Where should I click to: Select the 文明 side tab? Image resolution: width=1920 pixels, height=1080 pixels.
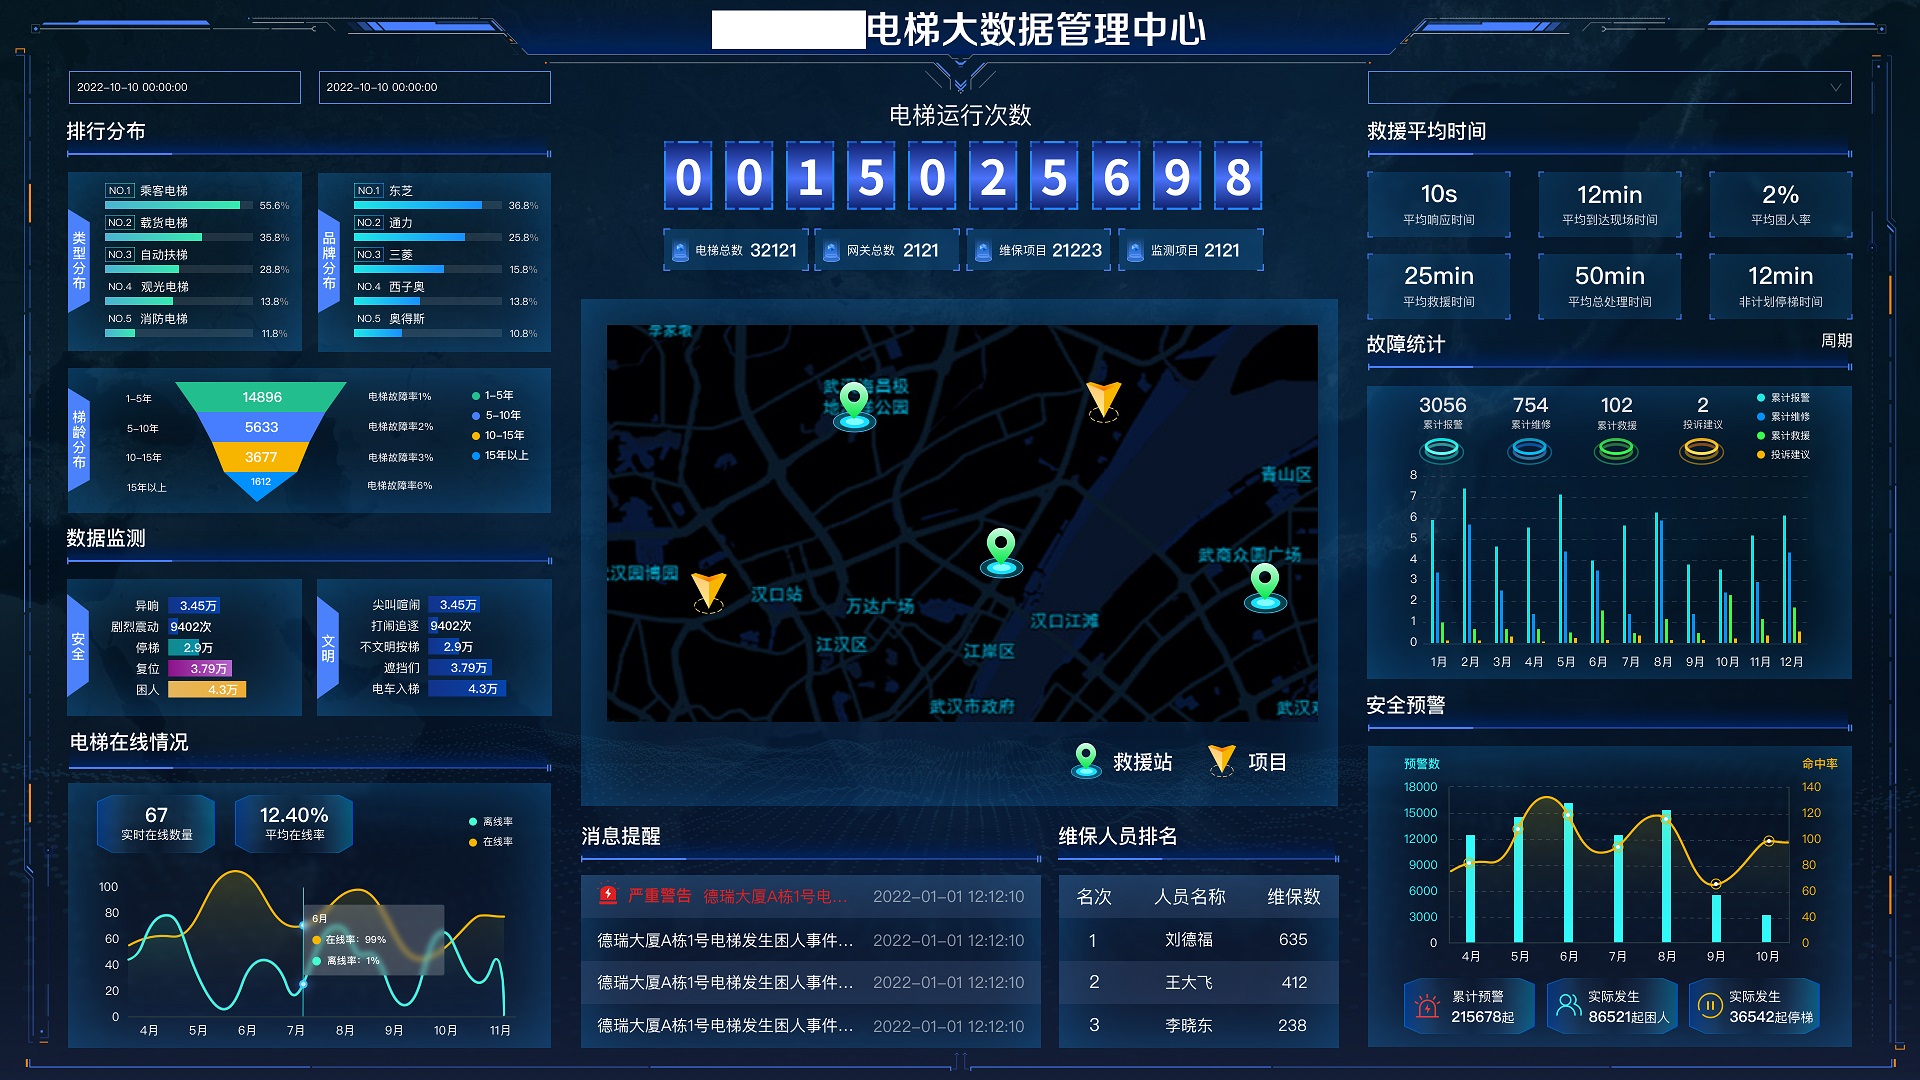point(328,648)
